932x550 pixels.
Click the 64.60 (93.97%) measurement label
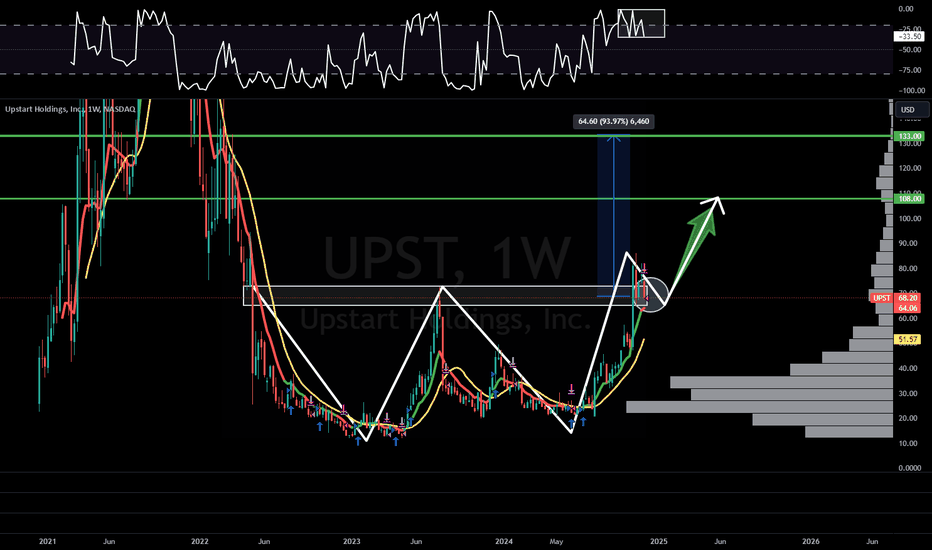[613, 121]
